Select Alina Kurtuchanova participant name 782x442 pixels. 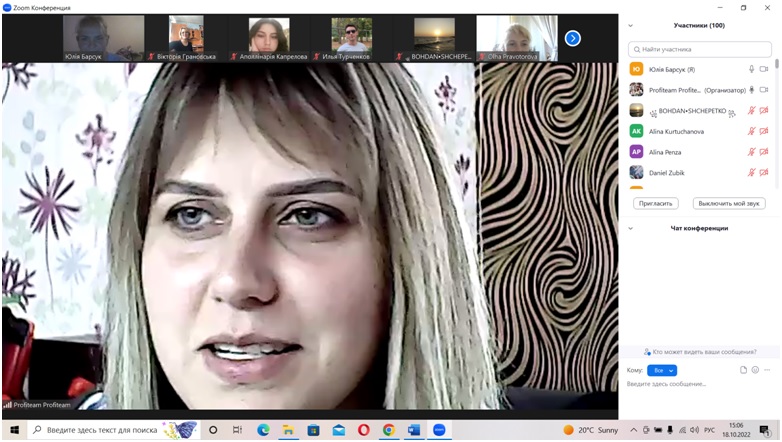coord(676,132)
